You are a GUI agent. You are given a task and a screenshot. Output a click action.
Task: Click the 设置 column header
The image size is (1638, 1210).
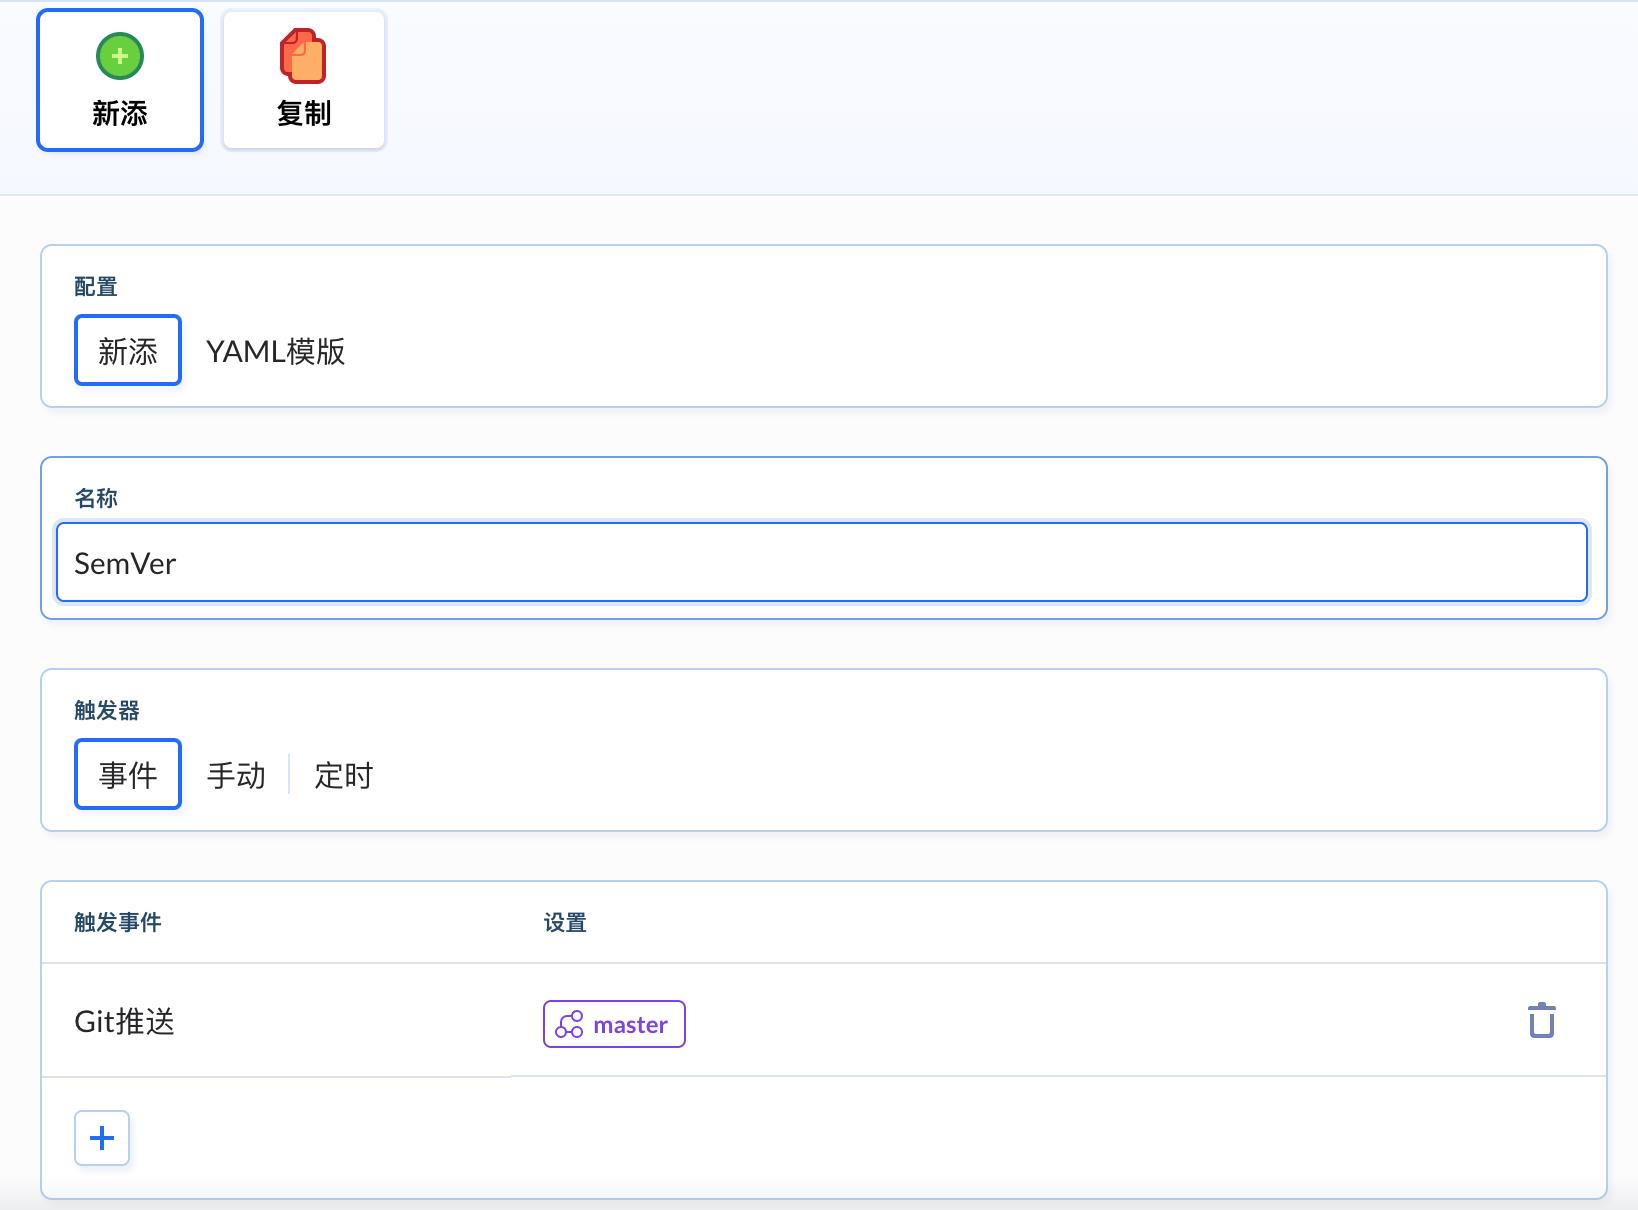coord(565,922)
